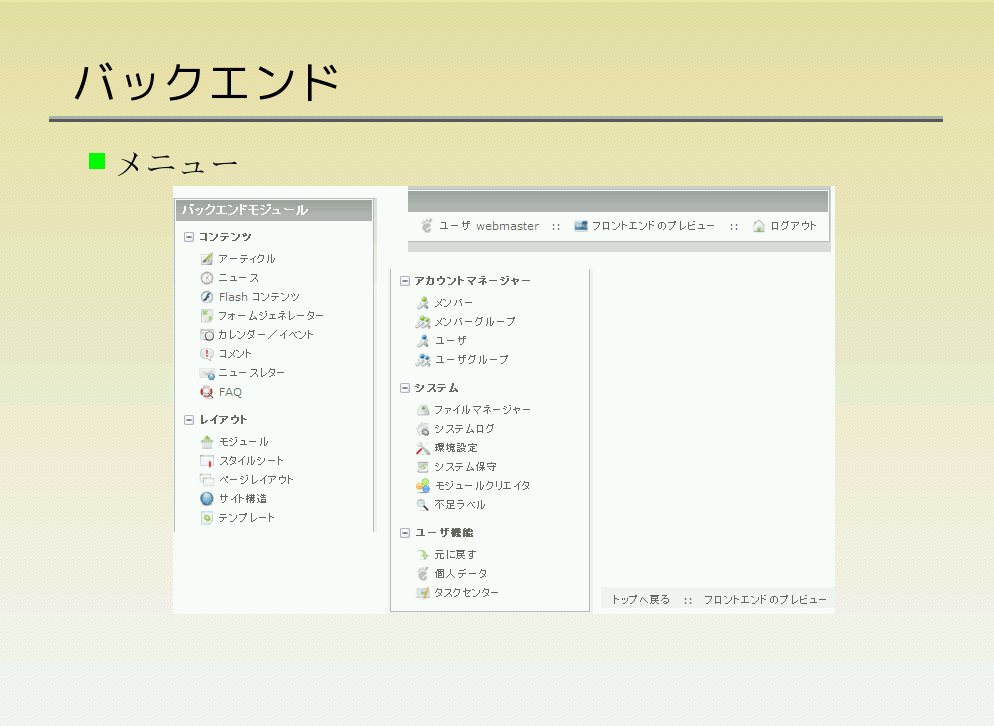Image resolution: width=994 pixels, height=726 pixels.
Task: Open メンバーグループ
Action: click(x=475, y=322)
